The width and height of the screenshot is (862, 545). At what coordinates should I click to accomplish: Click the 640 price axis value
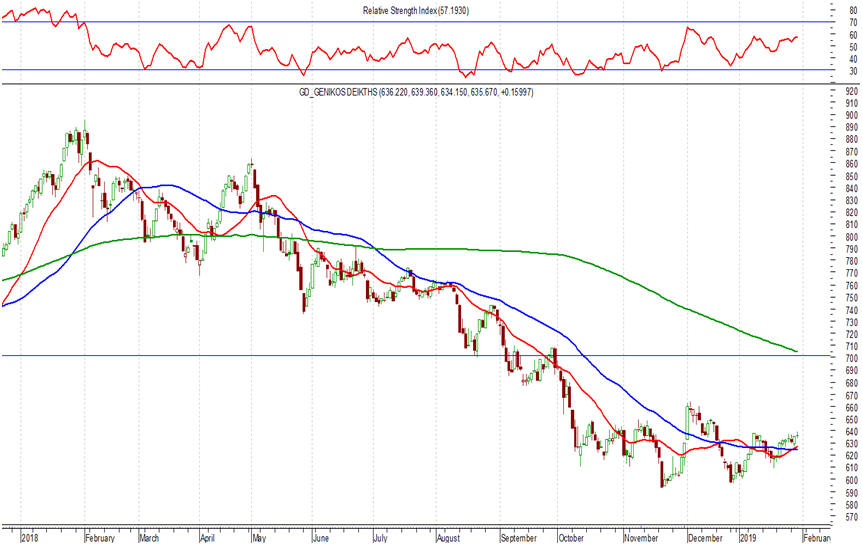coord(852,432)
